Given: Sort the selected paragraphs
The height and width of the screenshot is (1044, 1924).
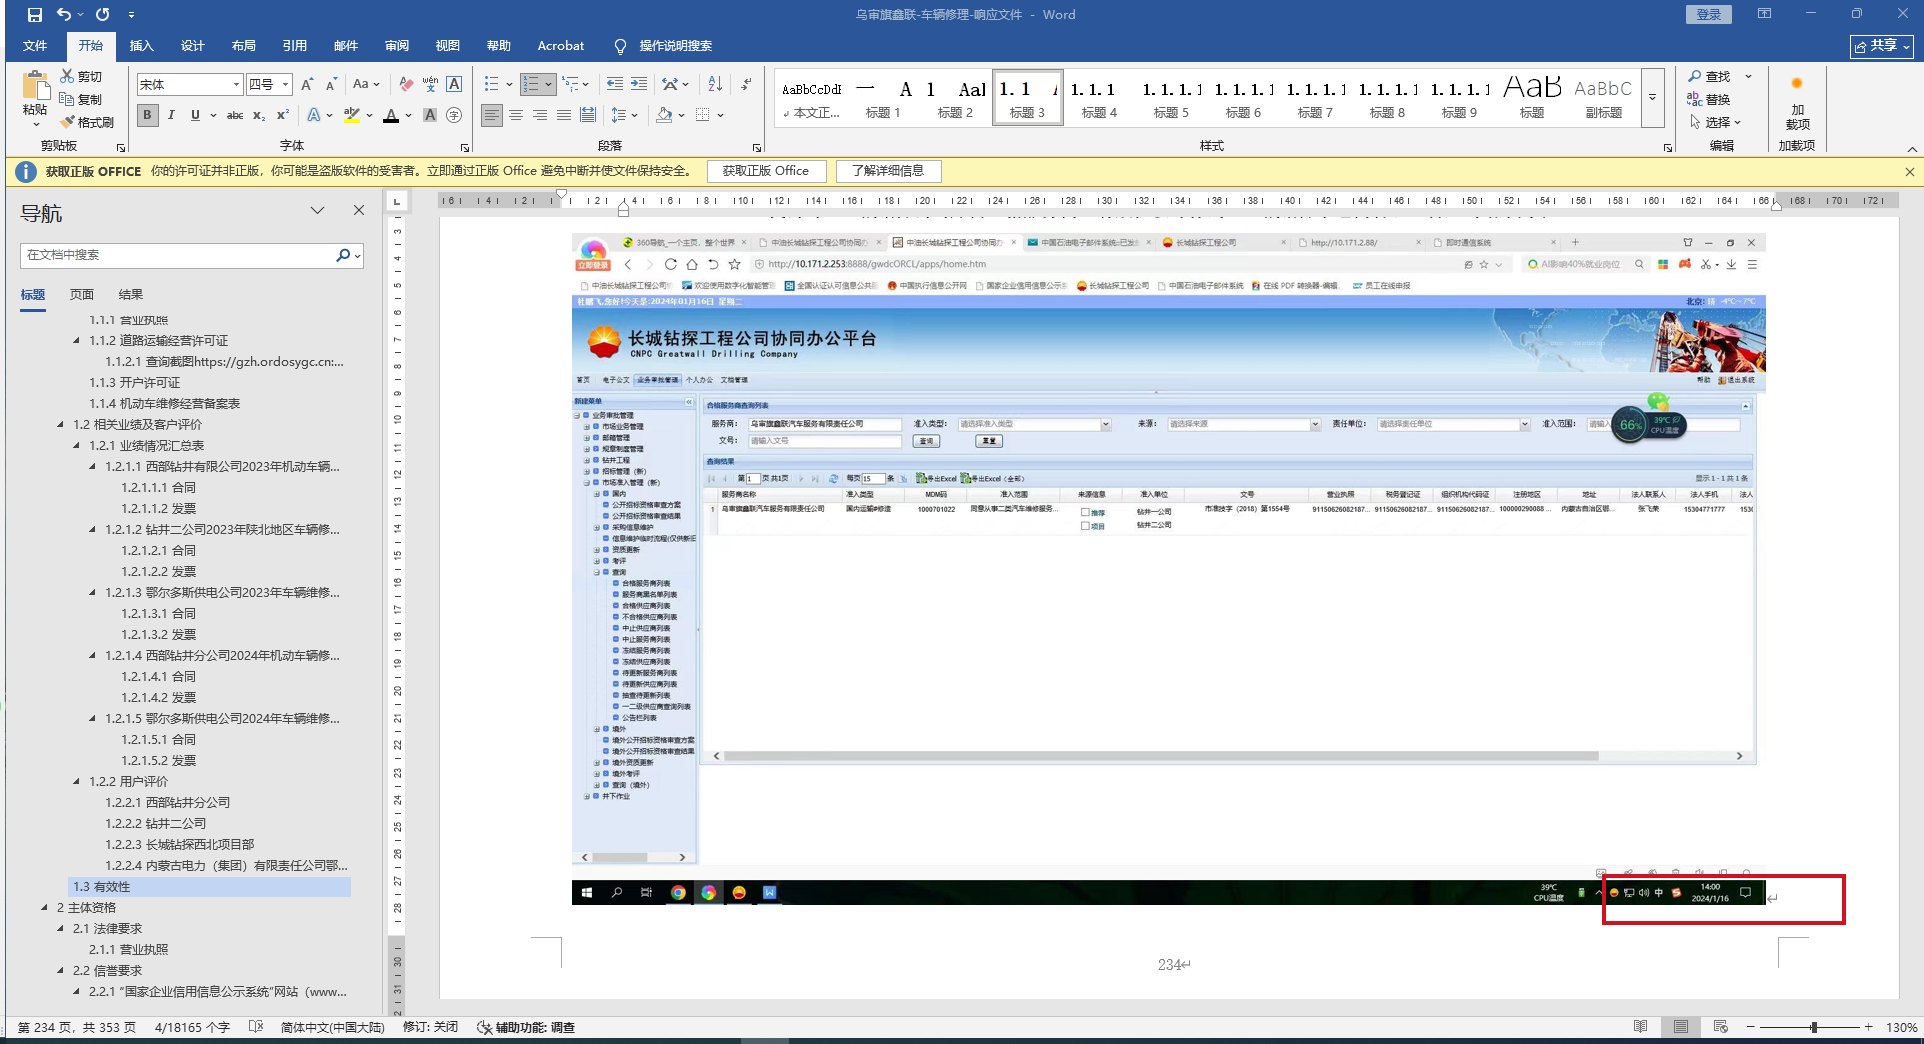Looking at the screenshot, I should pos(715,85).
